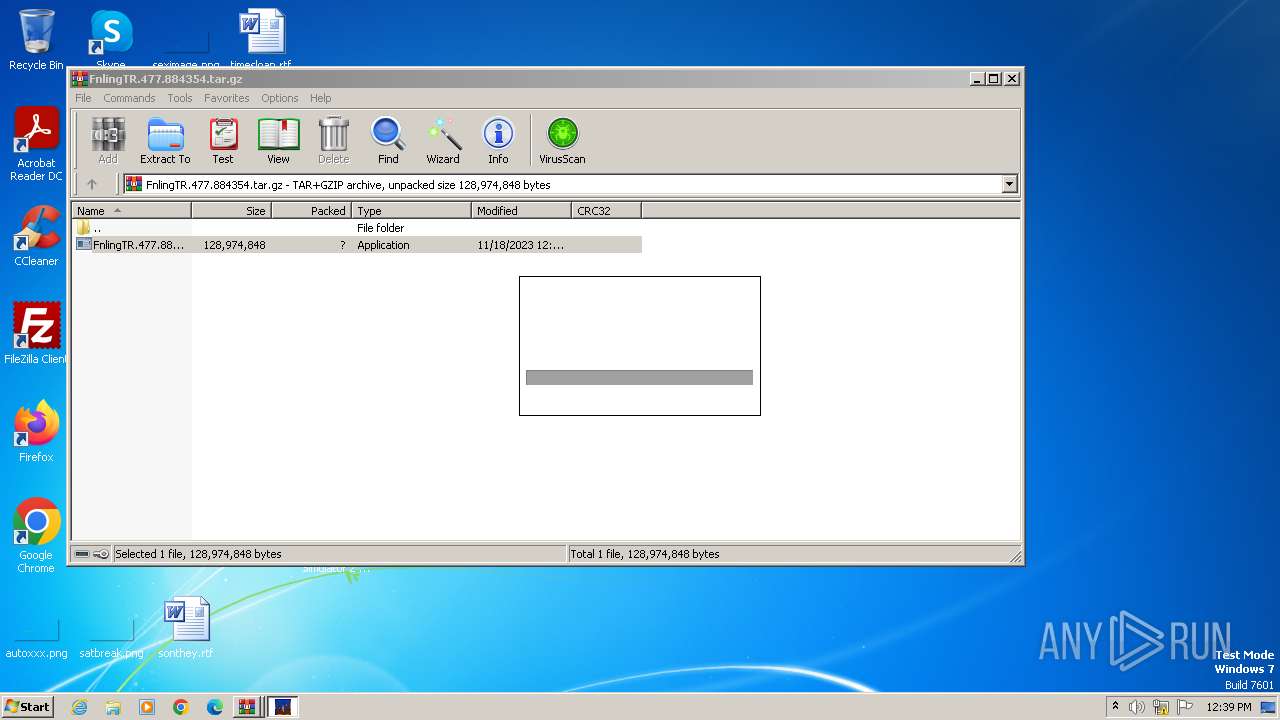Open Recycle Bin on desktop
The height and width of the screenshot is (720, 1280).
36,40
